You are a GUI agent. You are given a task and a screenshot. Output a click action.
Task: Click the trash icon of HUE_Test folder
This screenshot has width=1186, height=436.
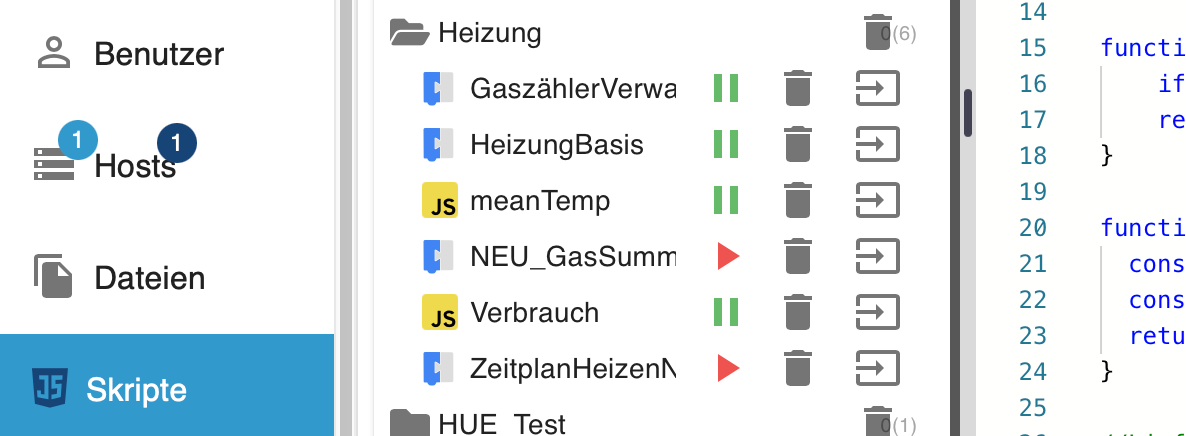877,421
